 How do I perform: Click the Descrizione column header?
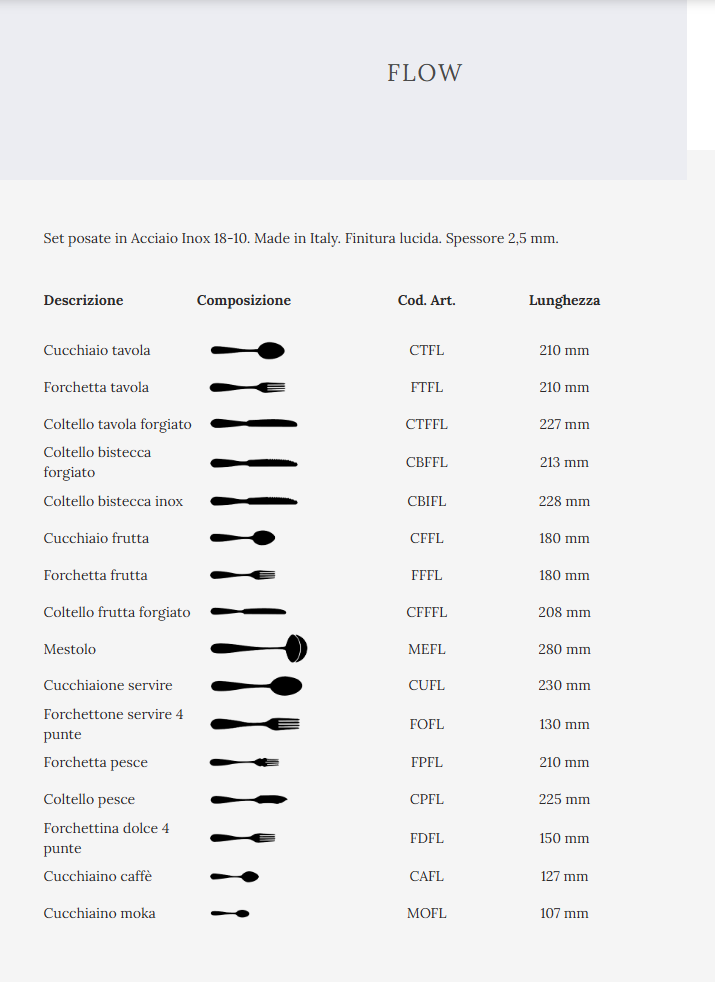tap(83, 300)
